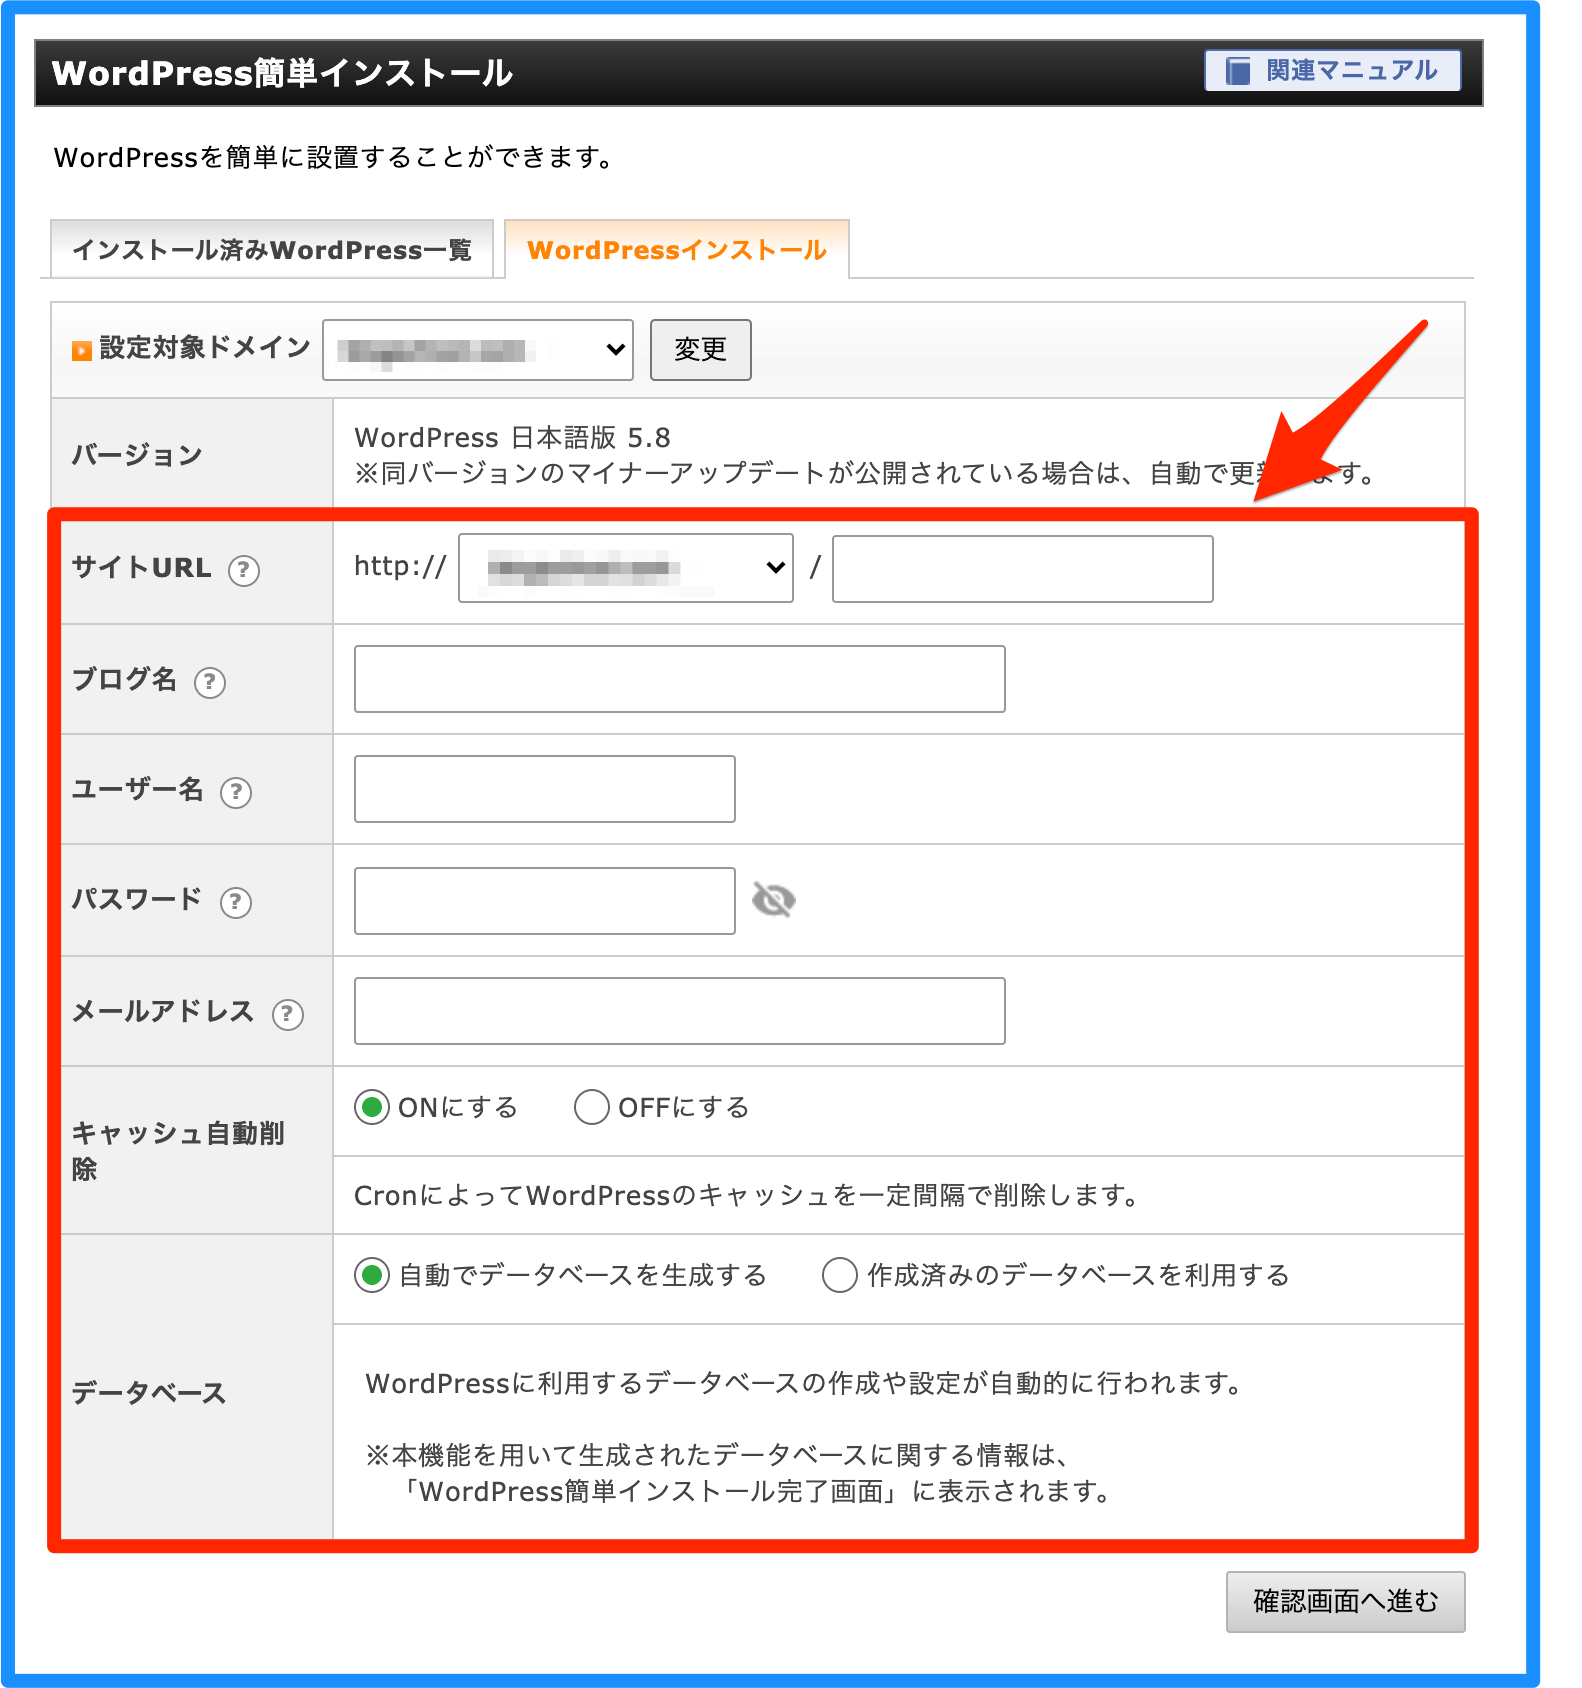Select the OFFにする cache radio button
Viewport: 1582px width, 1688px height.
(592, 1107)
